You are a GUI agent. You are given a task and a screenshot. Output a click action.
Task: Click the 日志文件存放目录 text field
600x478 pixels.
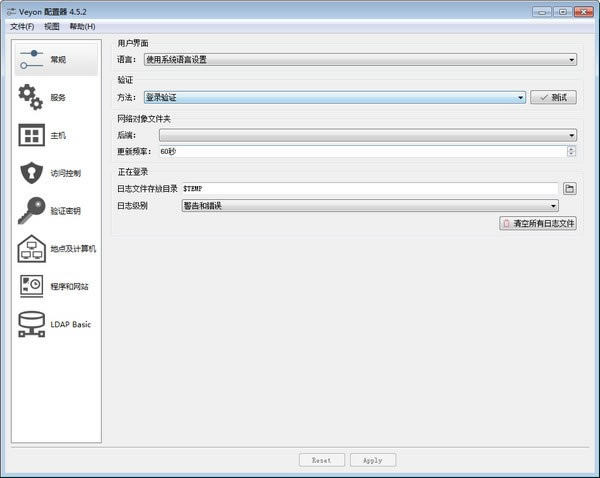368,188
